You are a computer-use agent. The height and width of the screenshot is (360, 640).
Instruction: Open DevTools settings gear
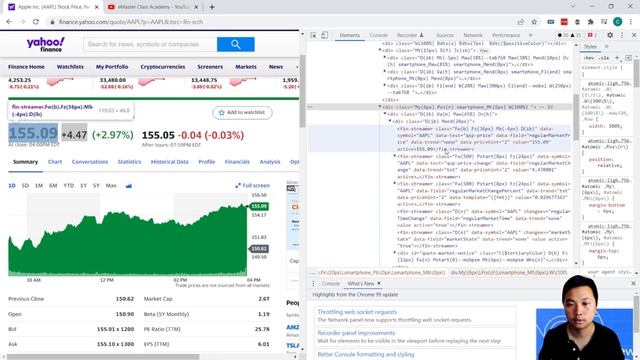610,35
